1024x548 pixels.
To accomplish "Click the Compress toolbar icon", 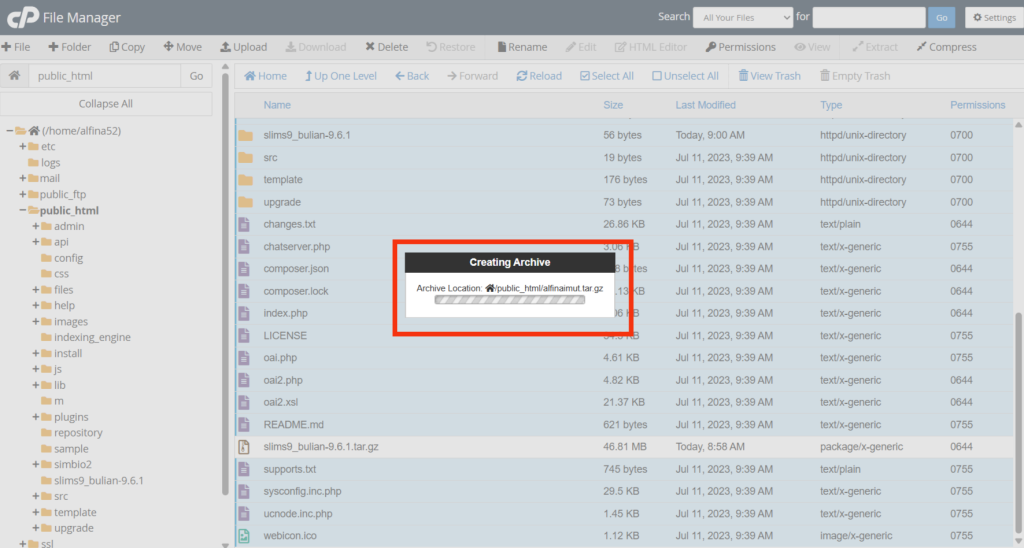I will pos(922,47).
